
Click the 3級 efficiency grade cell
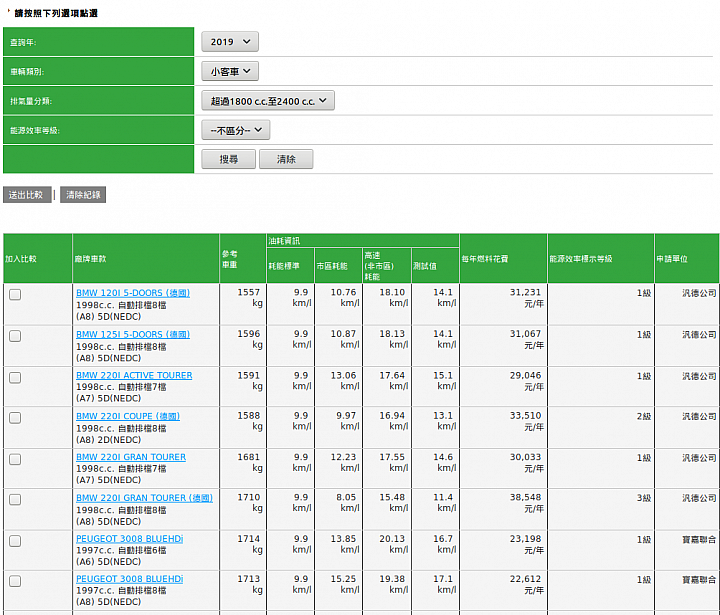601,509
